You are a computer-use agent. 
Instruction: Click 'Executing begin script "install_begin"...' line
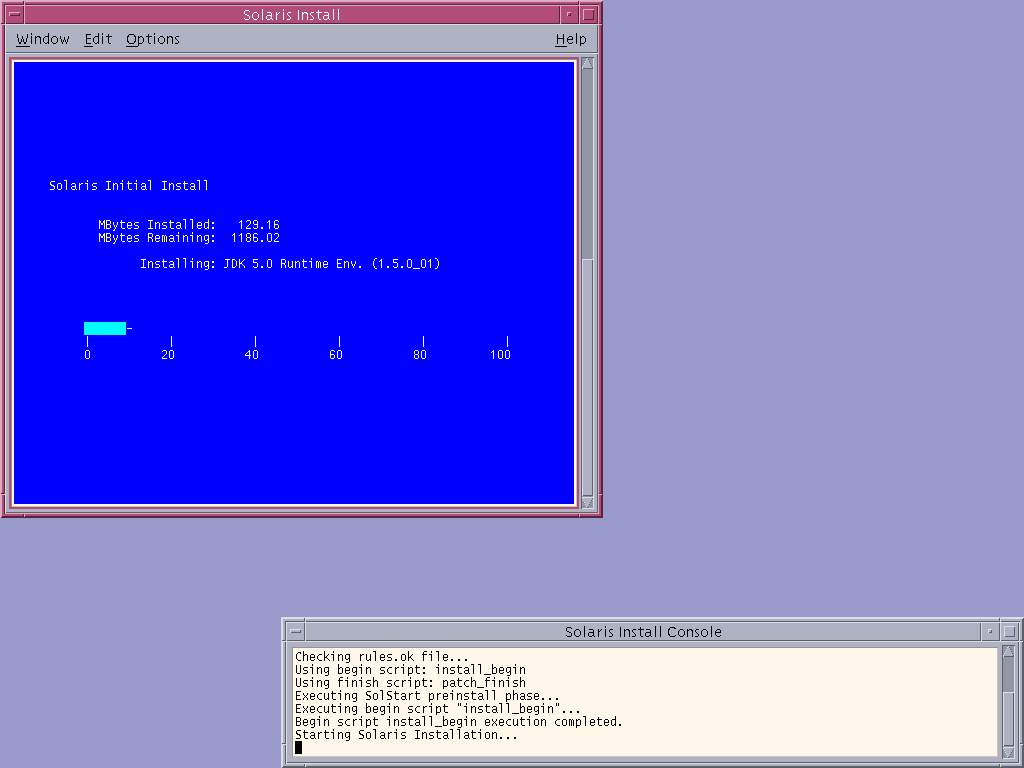tap(438, 709)
